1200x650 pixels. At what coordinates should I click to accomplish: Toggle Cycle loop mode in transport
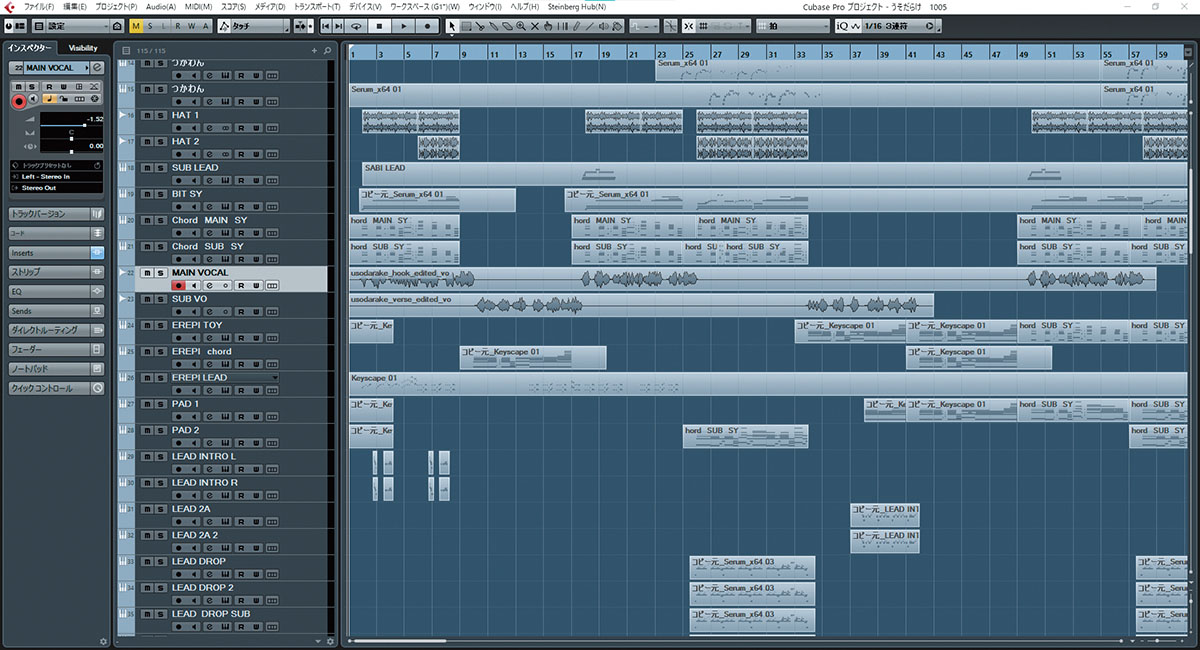[x=356, y=25]
